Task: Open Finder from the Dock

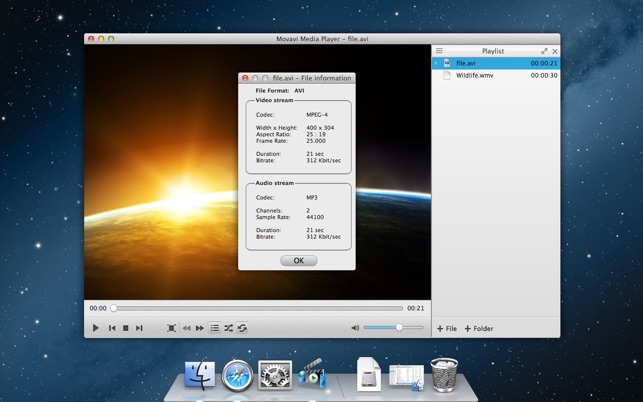Action: coord(200,374)
